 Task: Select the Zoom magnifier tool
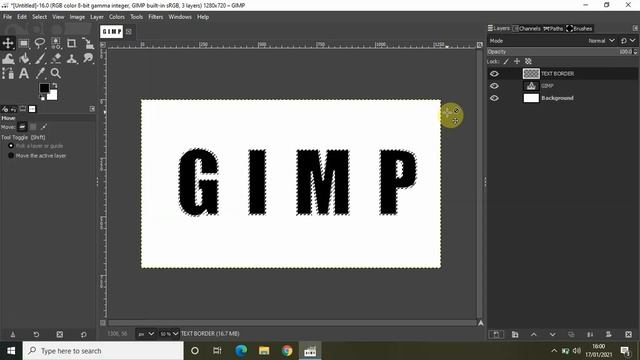[56, 73]
